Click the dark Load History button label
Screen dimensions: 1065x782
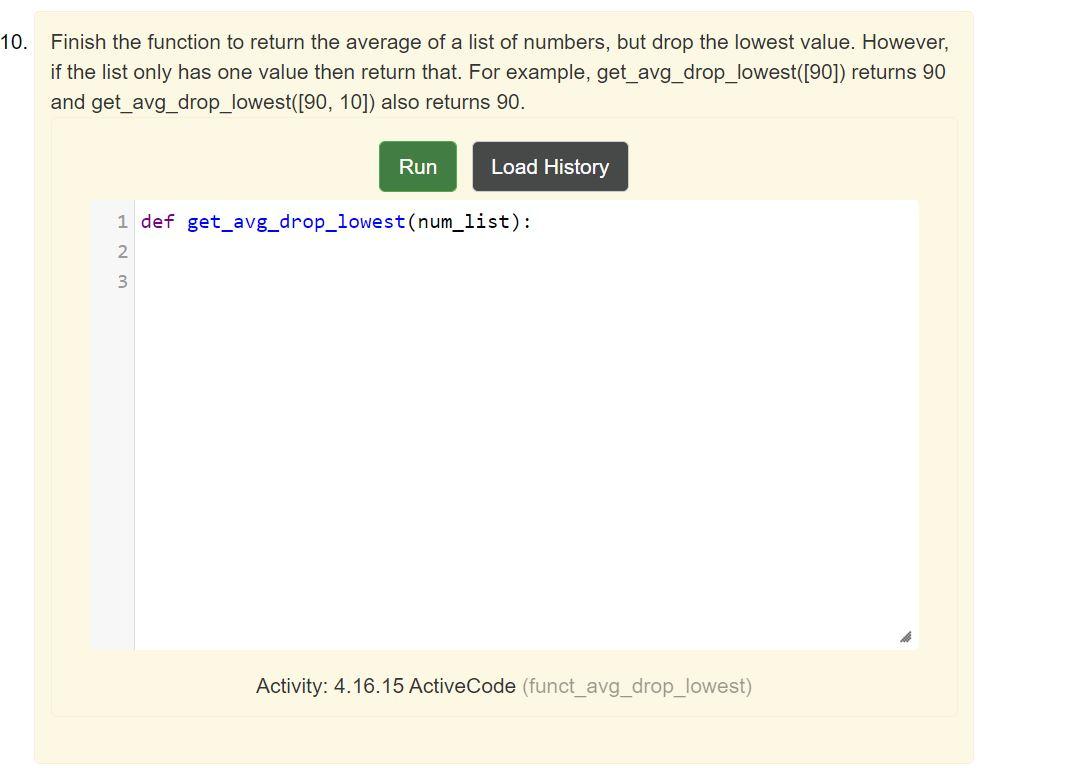(549, 166)
